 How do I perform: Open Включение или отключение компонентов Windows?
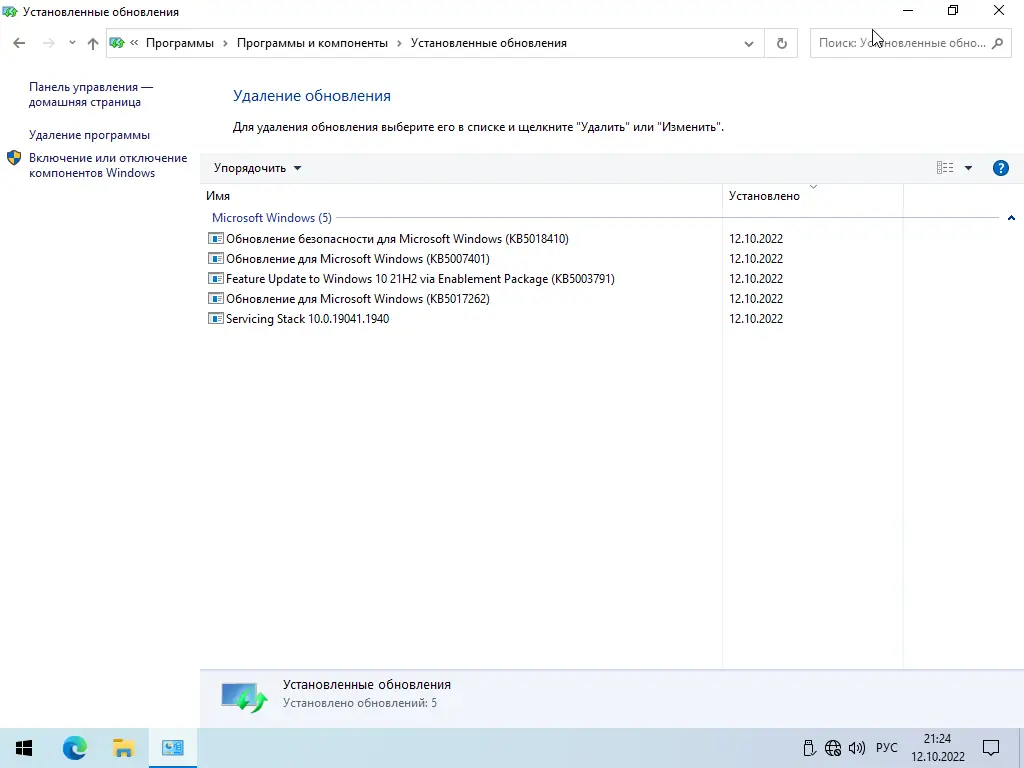coord(108,165)
